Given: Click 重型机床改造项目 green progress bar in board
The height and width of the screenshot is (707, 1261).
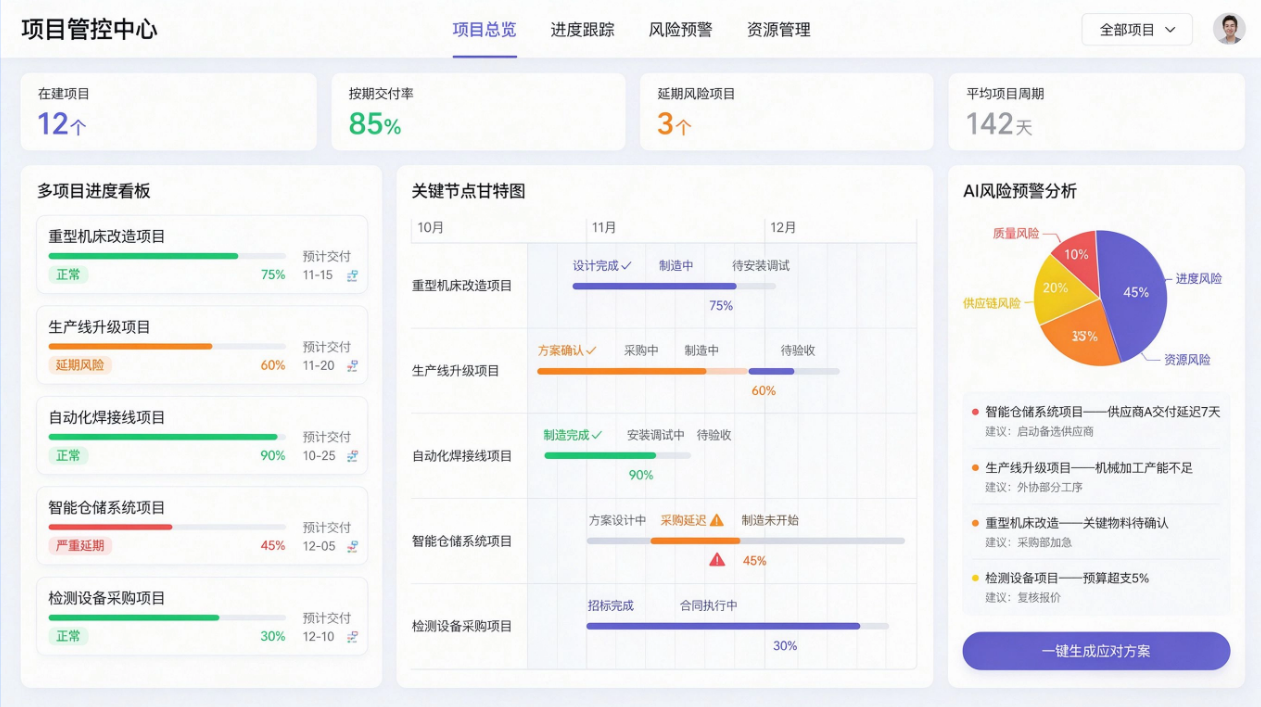Looking at the screenshot, I should [x=143, y=256].
